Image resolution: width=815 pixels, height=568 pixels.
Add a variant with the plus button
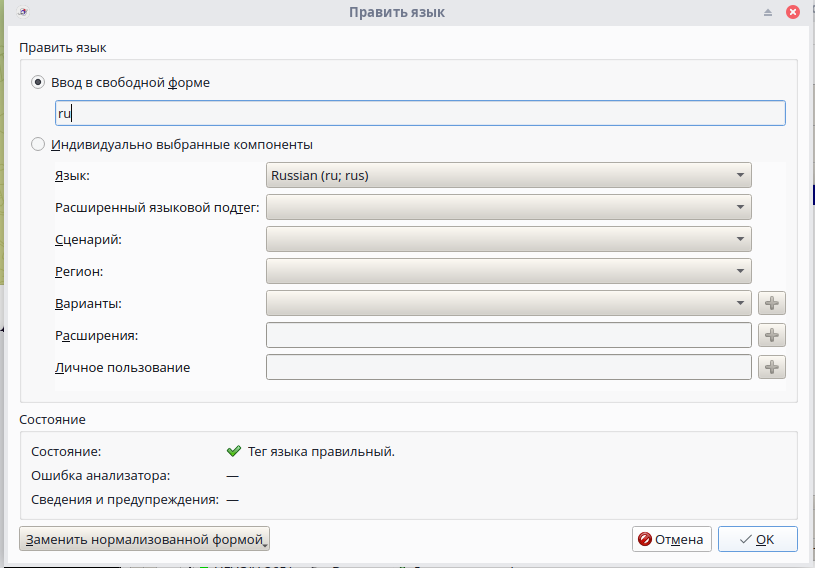pos(772,303)
